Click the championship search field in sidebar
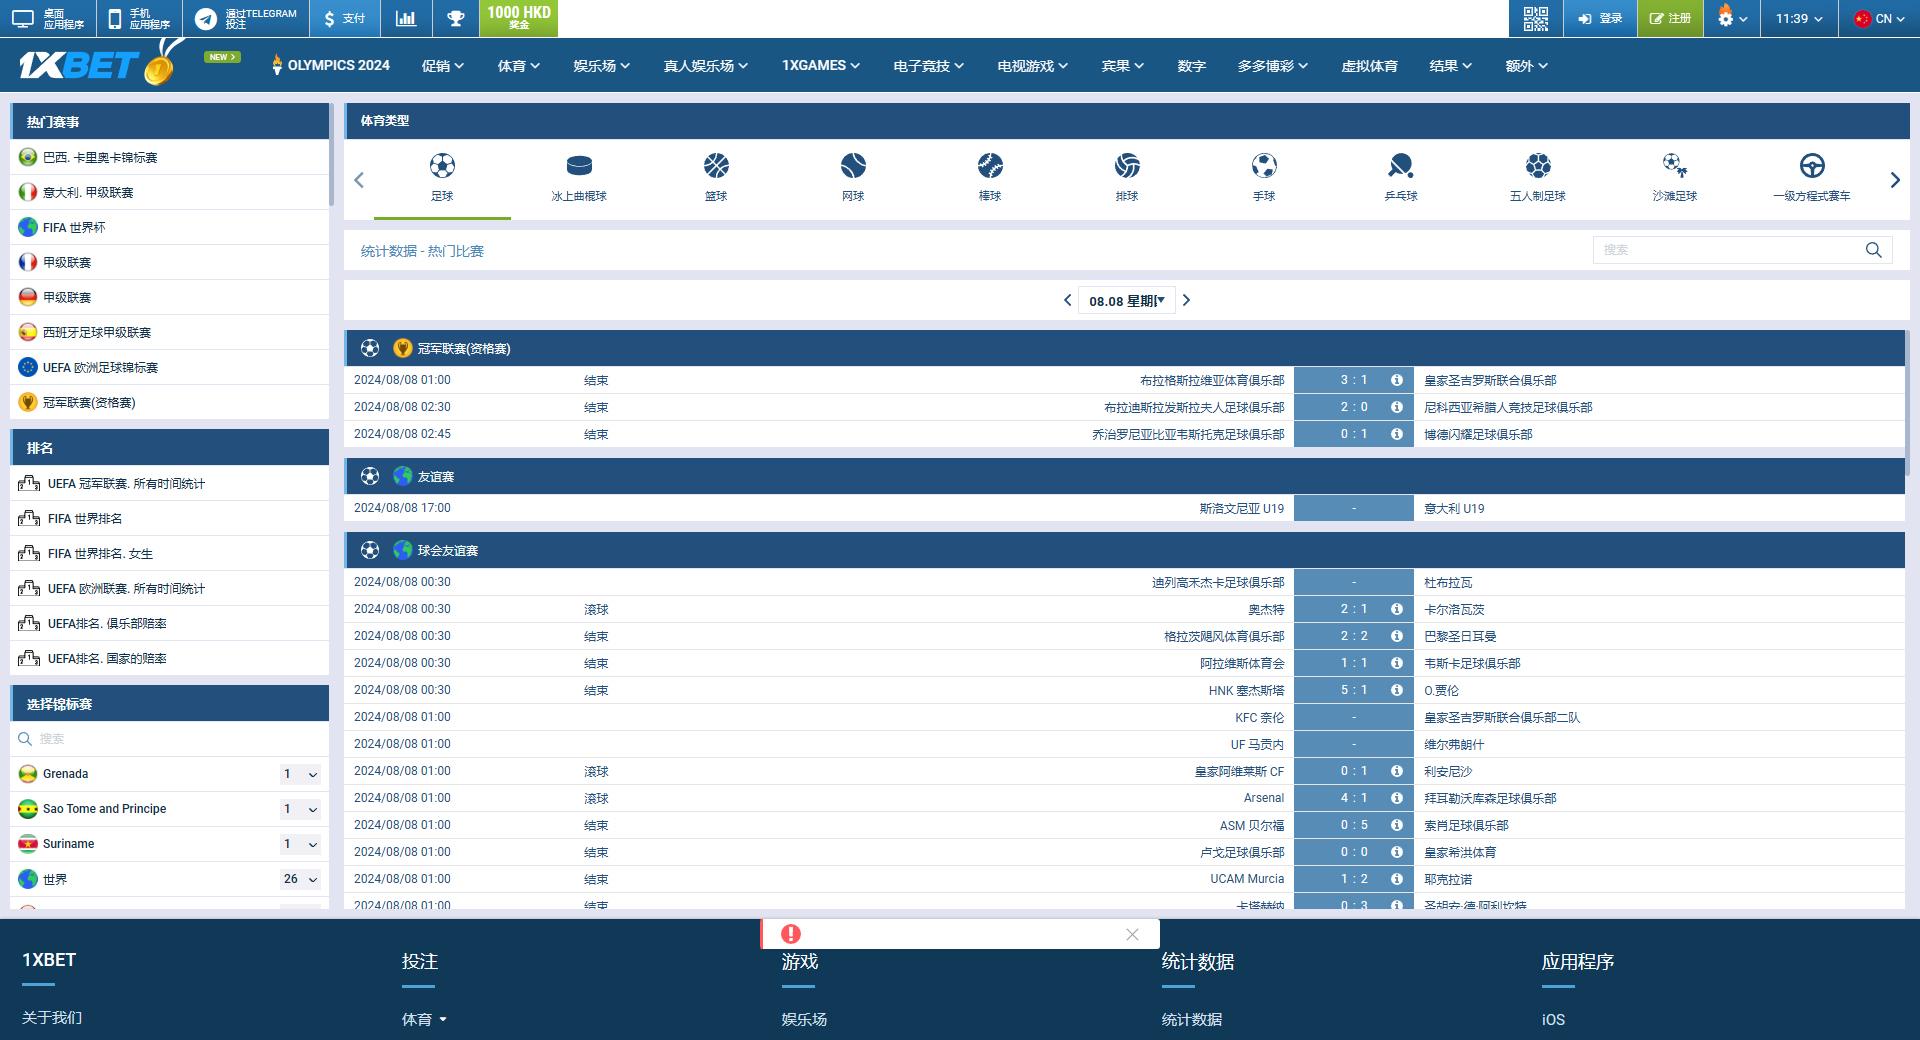Viewport: 1920px width, 1040px height. 169,739
